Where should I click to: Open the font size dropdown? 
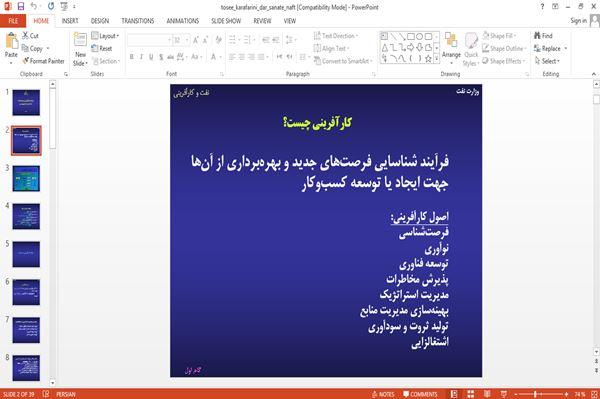tap(187, 40)
